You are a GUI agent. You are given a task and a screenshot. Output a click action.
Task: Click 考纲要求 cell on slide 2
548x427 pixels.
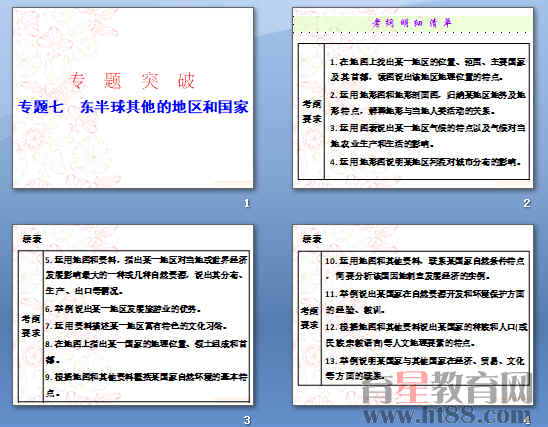click(311, 111)
